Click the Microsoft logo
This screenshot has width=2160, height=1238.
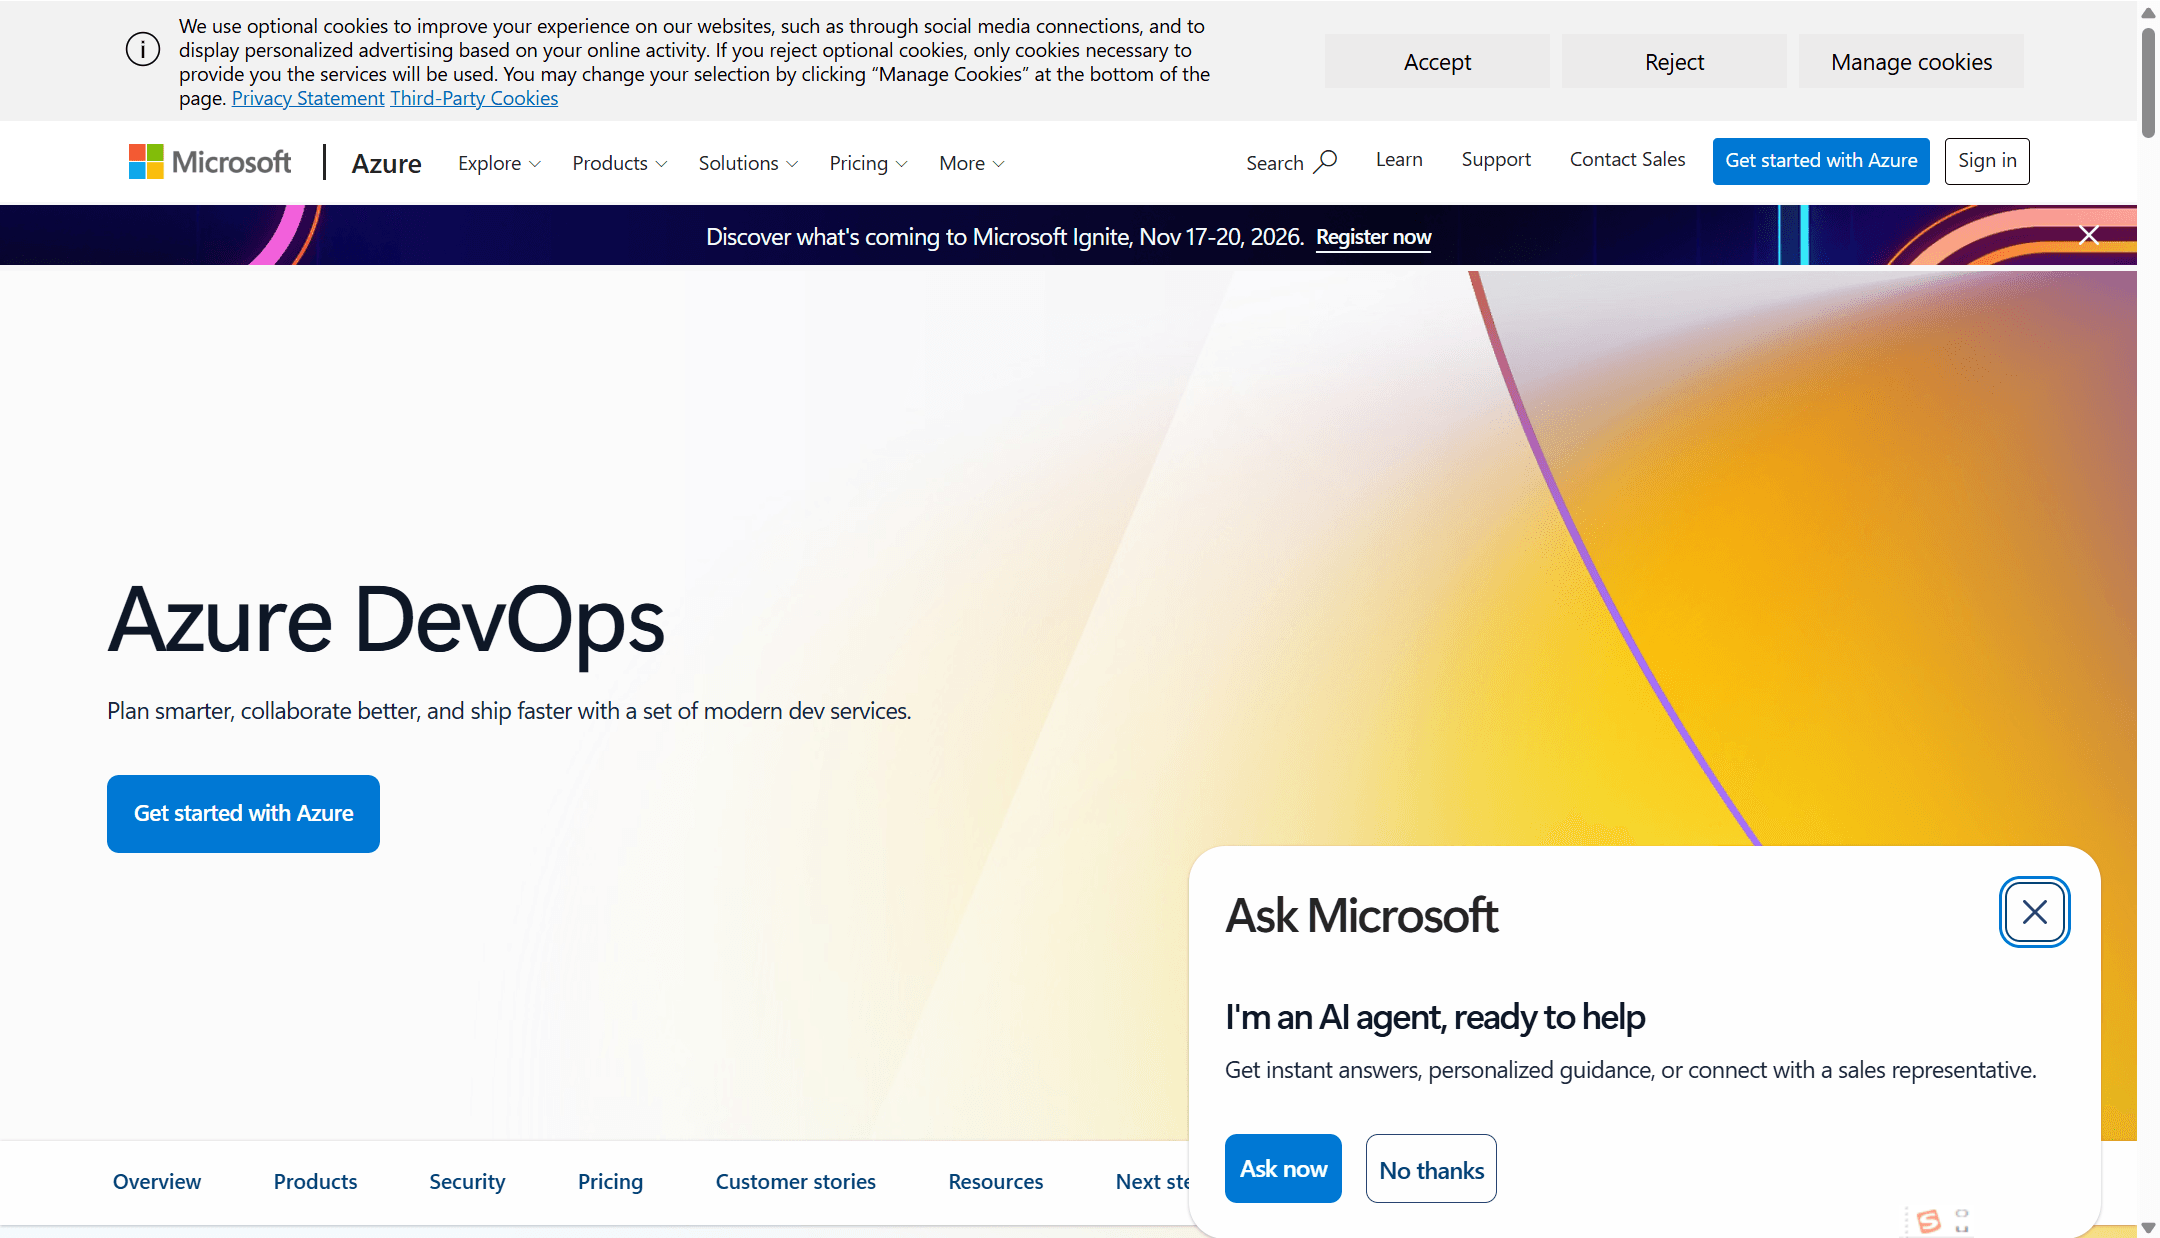point(210,162)
